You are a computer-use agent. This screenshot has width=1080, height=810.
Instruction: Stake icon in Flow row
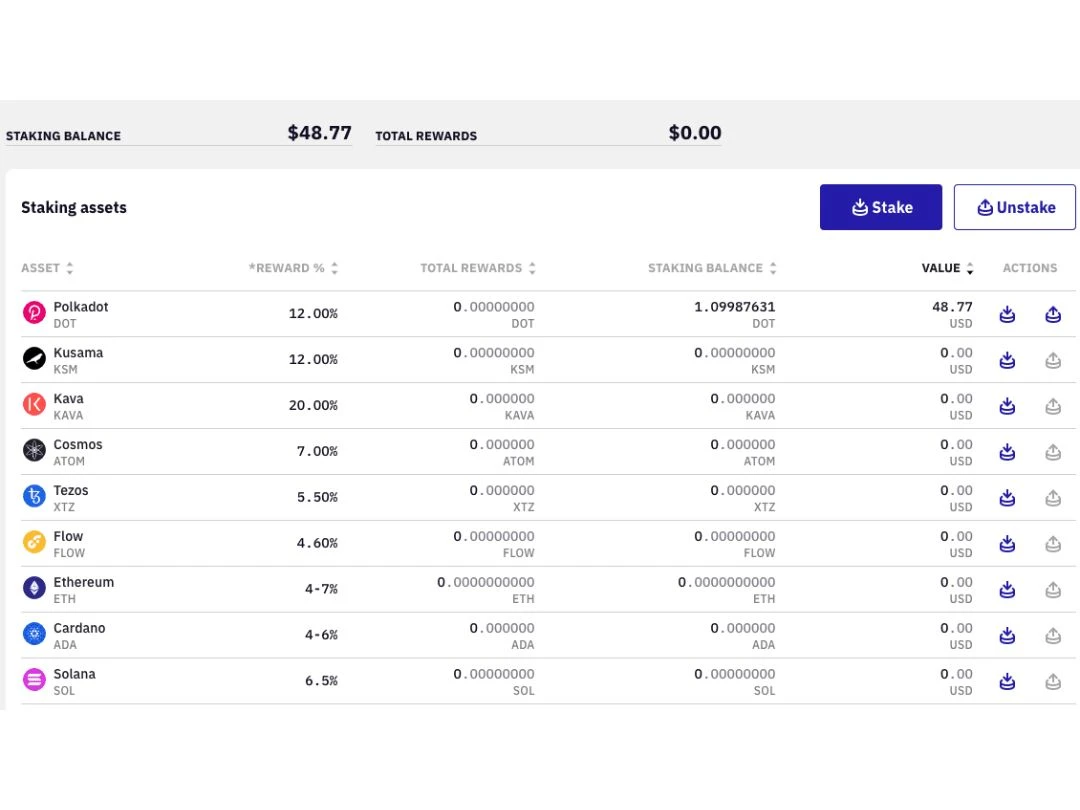click(x=1007, y=544)
